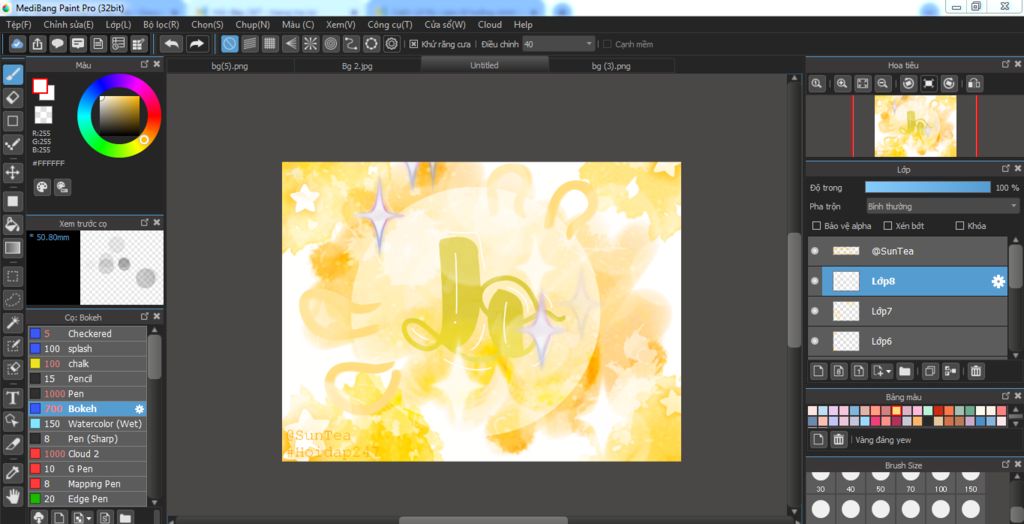Enable Xén bớt clipping checkbox

point(888,226)
